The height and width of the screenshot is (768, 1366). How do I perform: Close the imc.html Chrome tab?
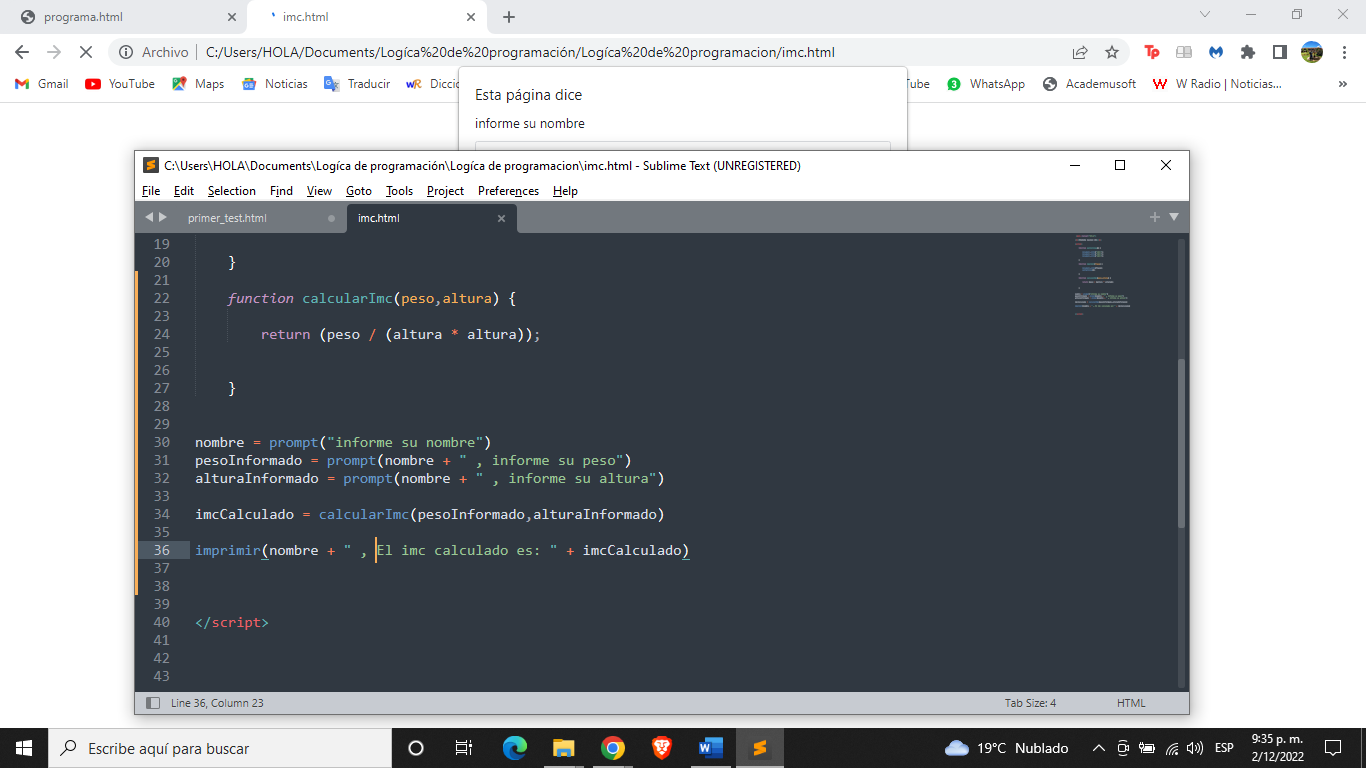tap(471, 17)
